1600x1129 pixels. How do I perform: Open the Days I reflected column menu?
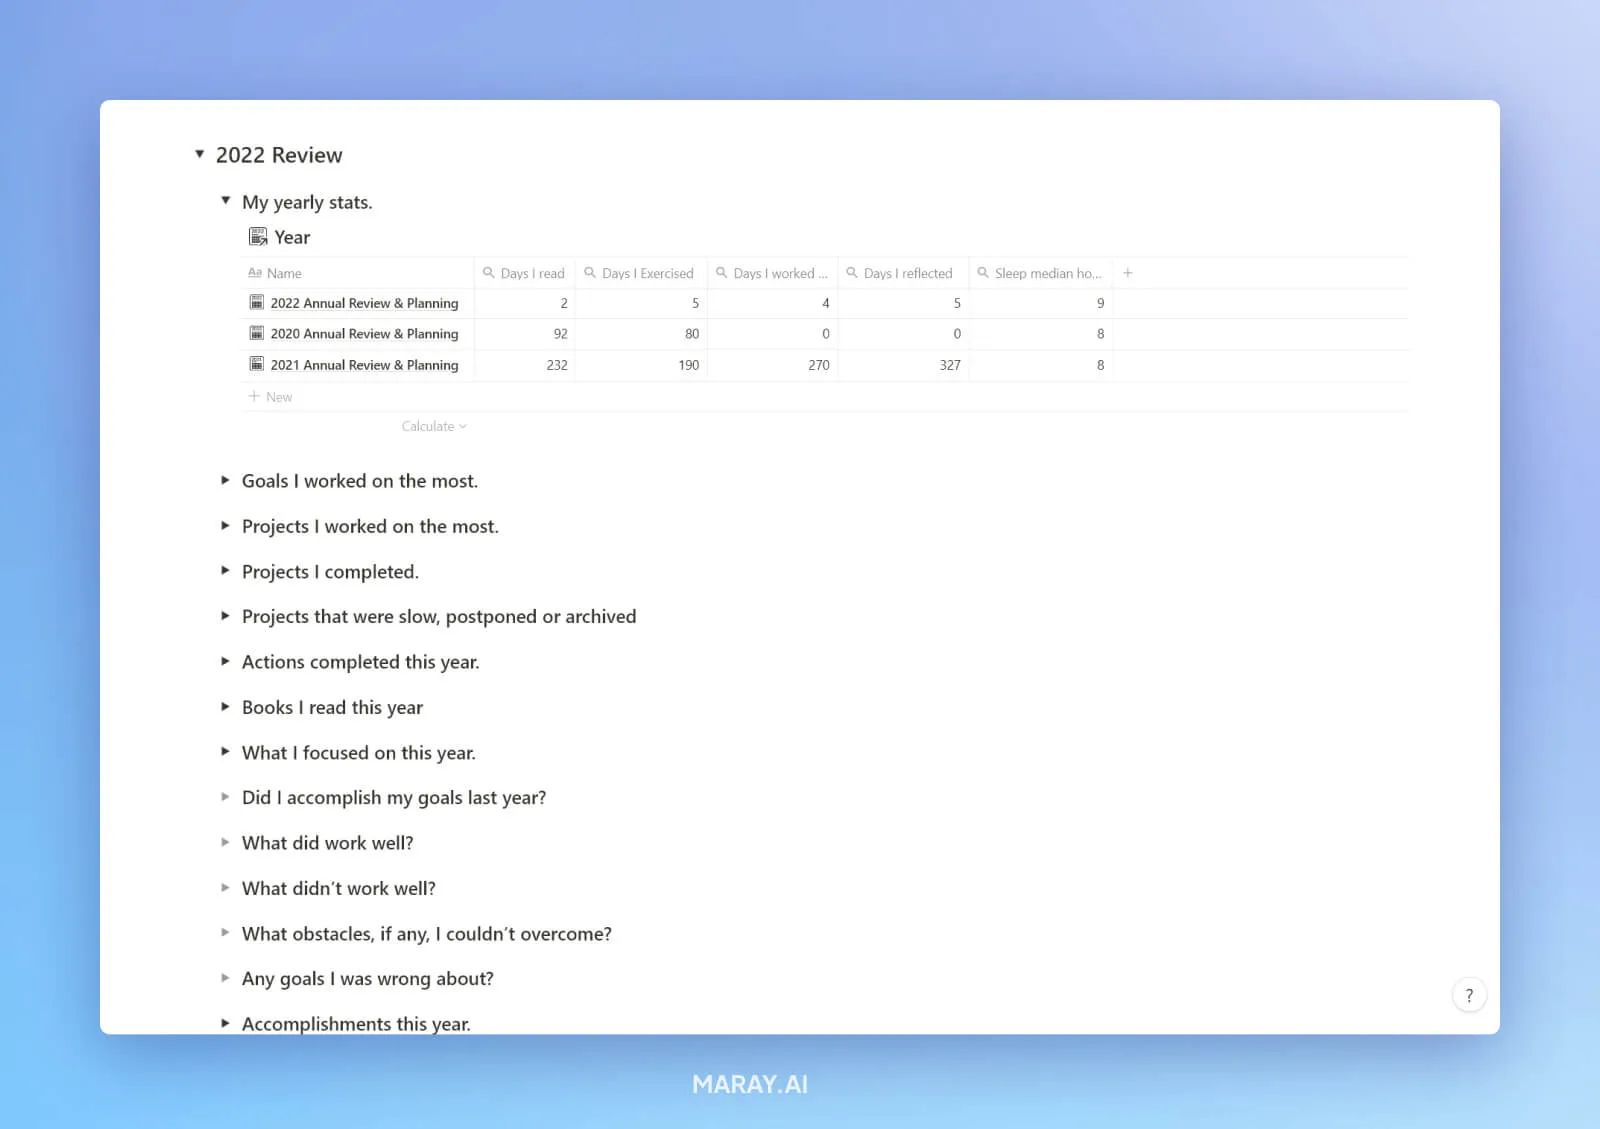tap(906, 272)
